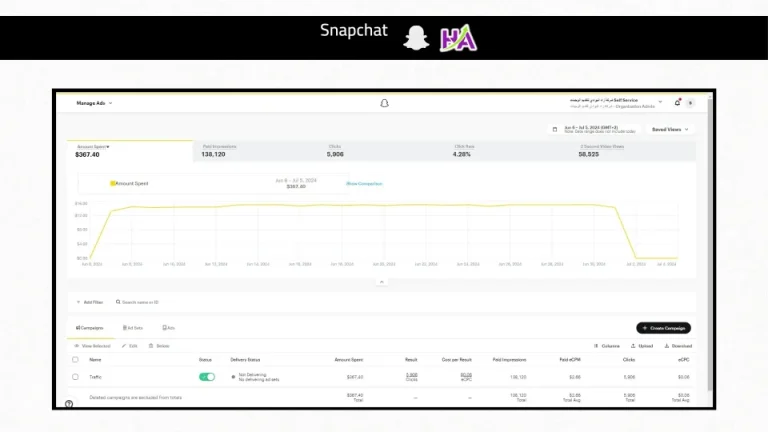Toggle the Traffic campaign status switch

(x=207, y=377)
